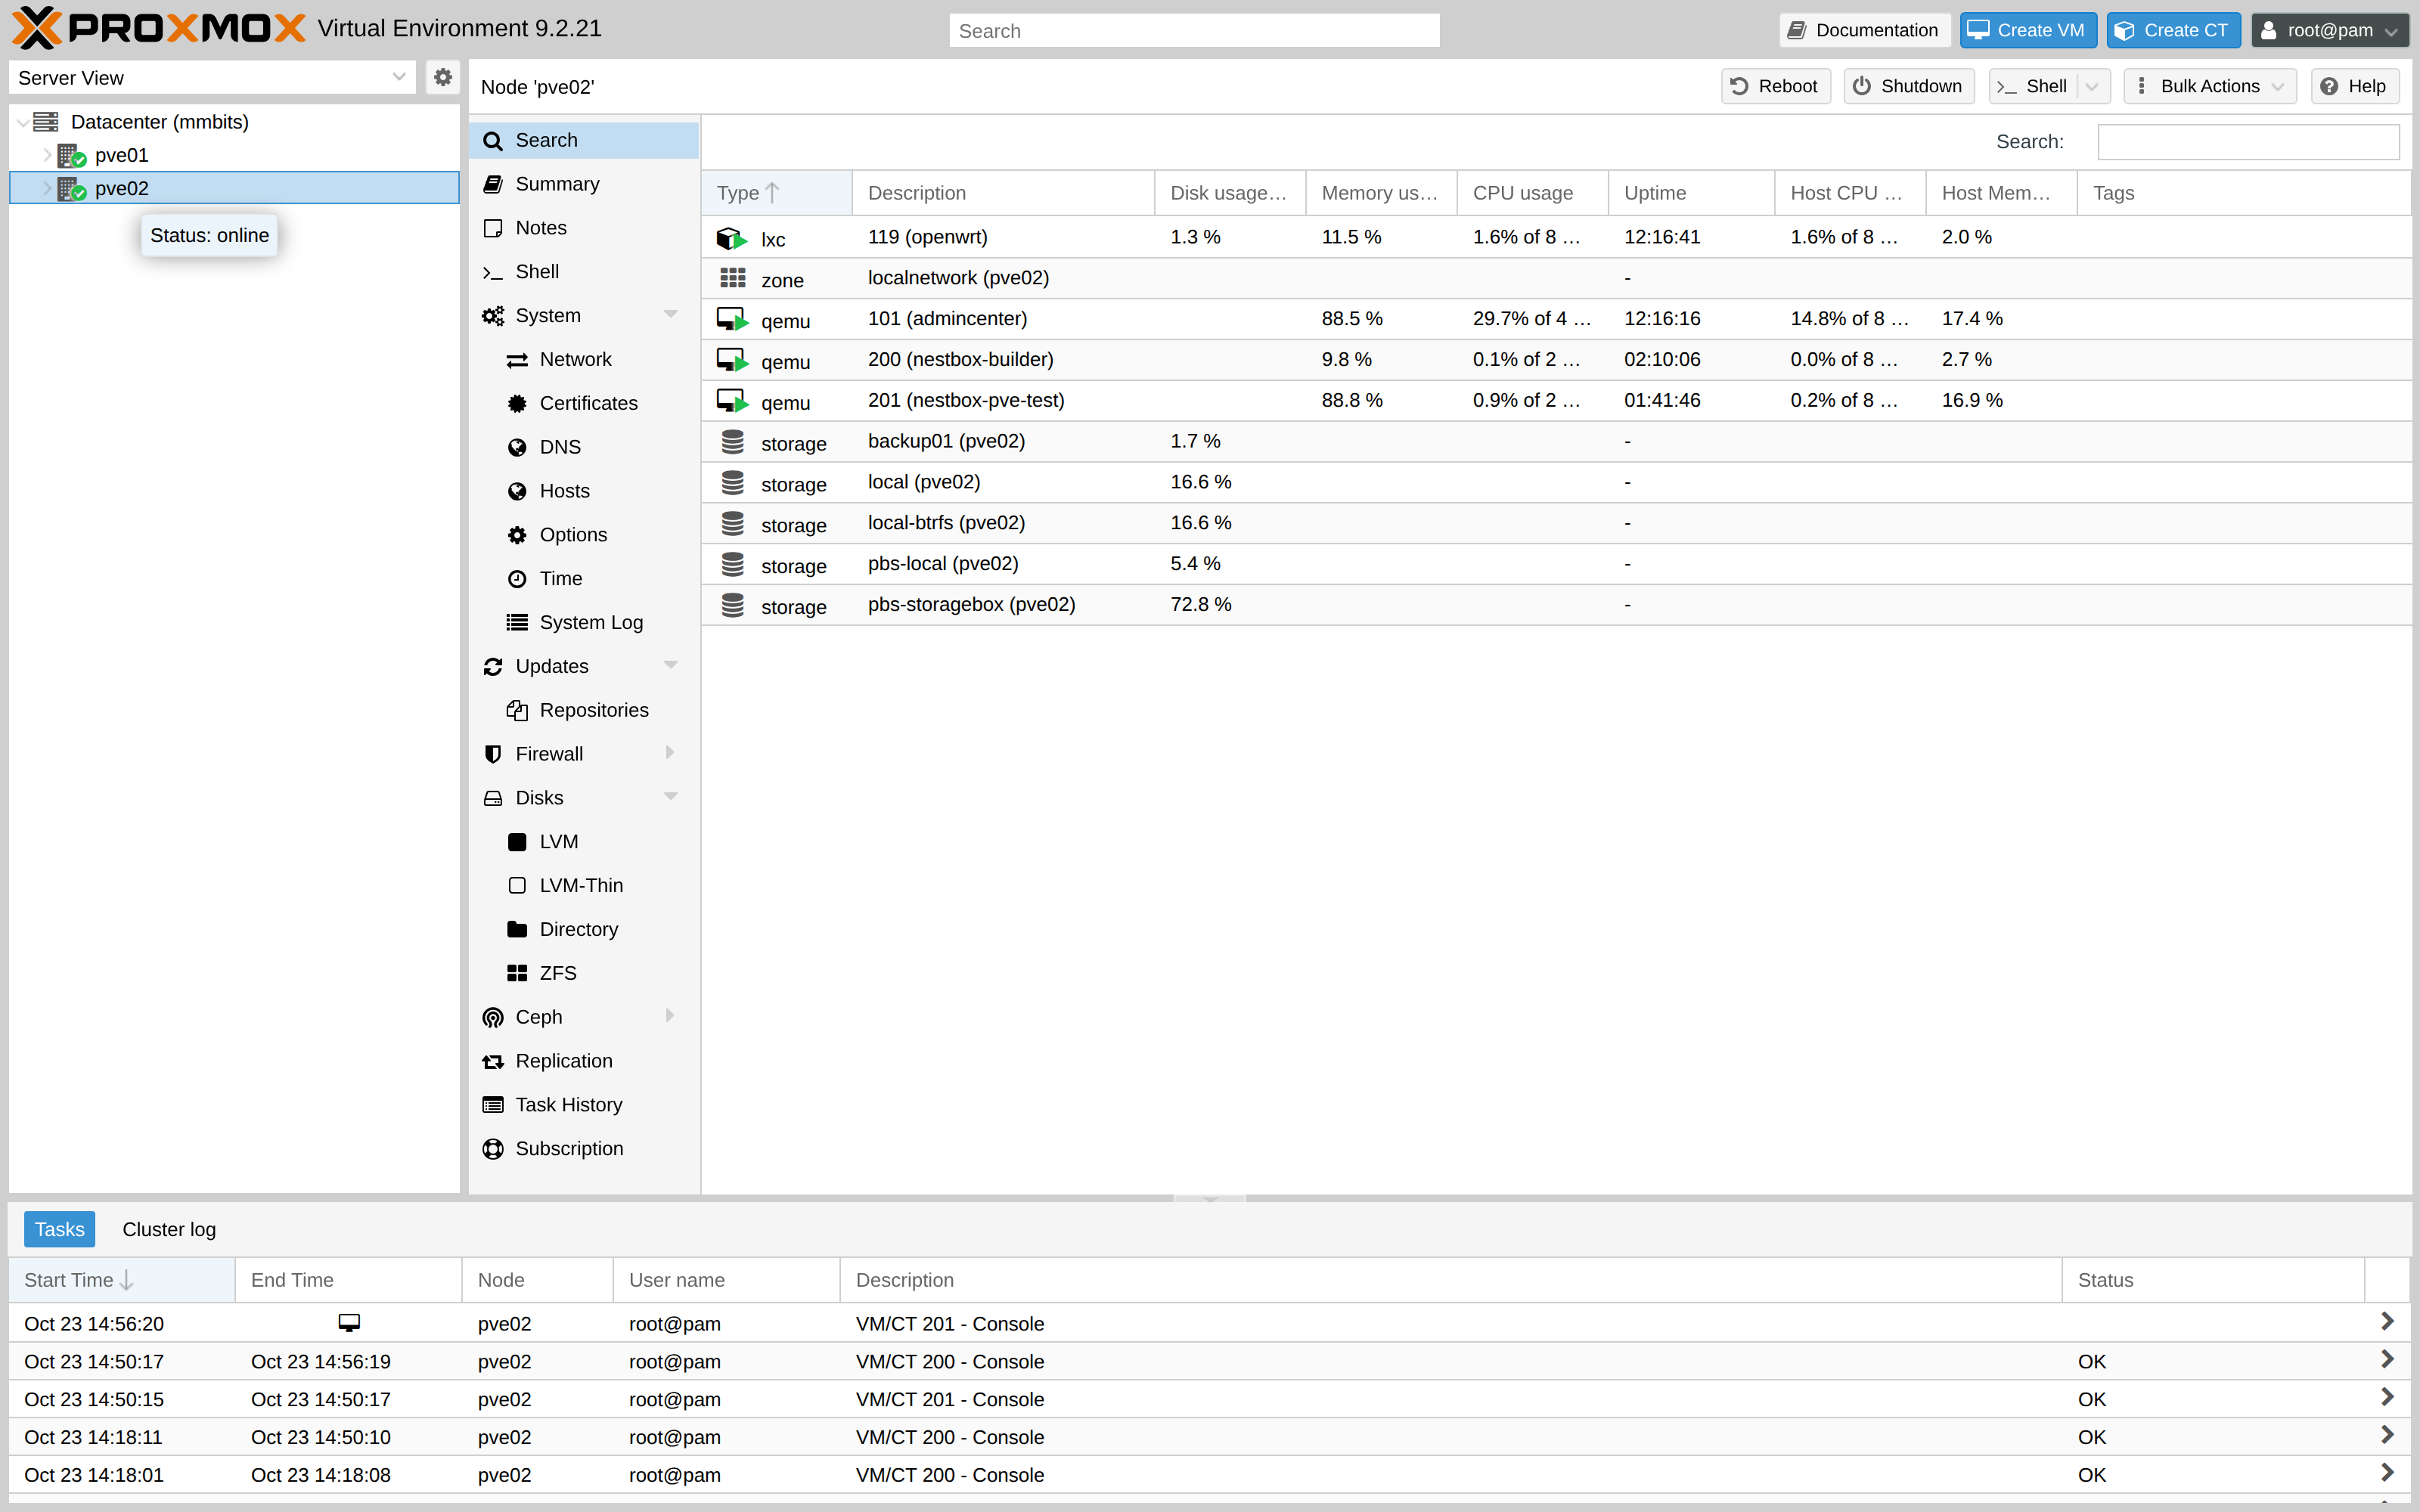Click the Datacenter icon in tree
Screen dimensions: 2420x1512
click(x=46, y=122)
